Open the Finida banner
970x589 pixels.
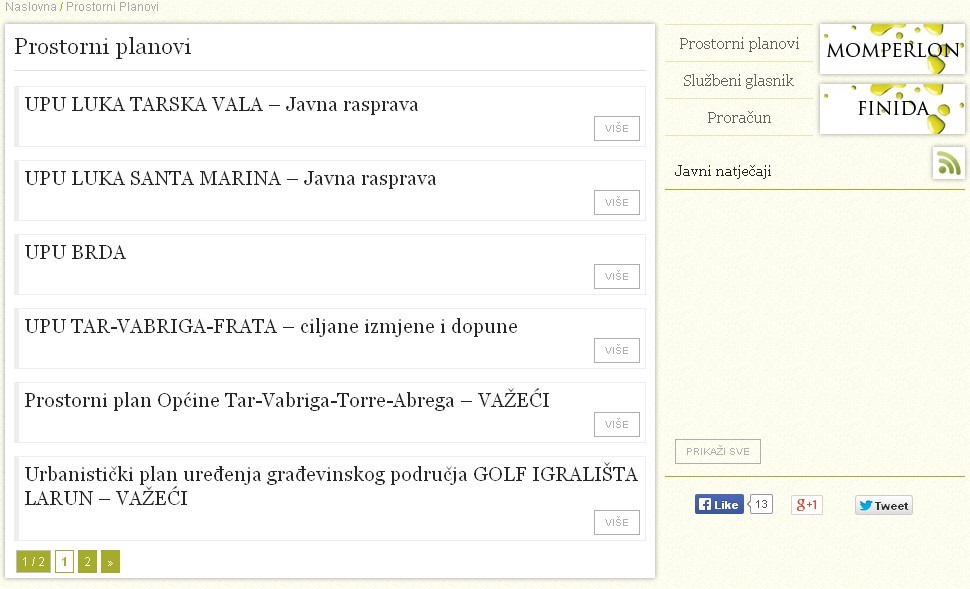(x=892, y=109)
